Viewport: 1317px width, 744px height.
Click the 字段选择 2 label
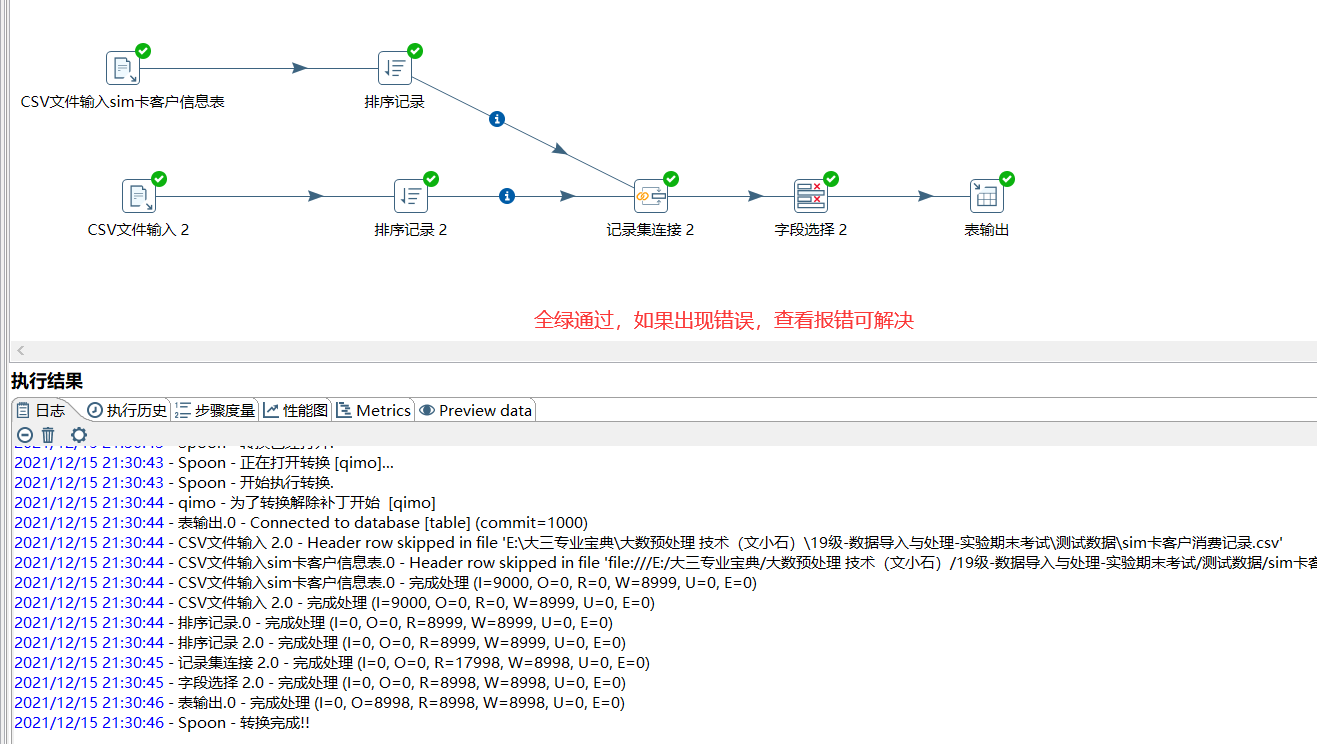pyautogui.click(x=811, y=230)
